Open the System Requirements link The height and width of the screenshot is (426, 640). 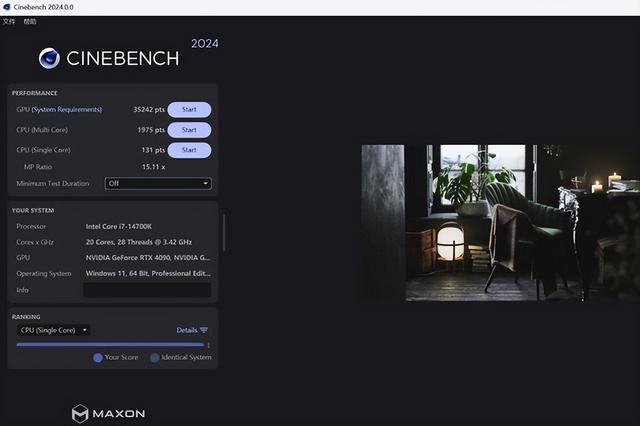67,109
